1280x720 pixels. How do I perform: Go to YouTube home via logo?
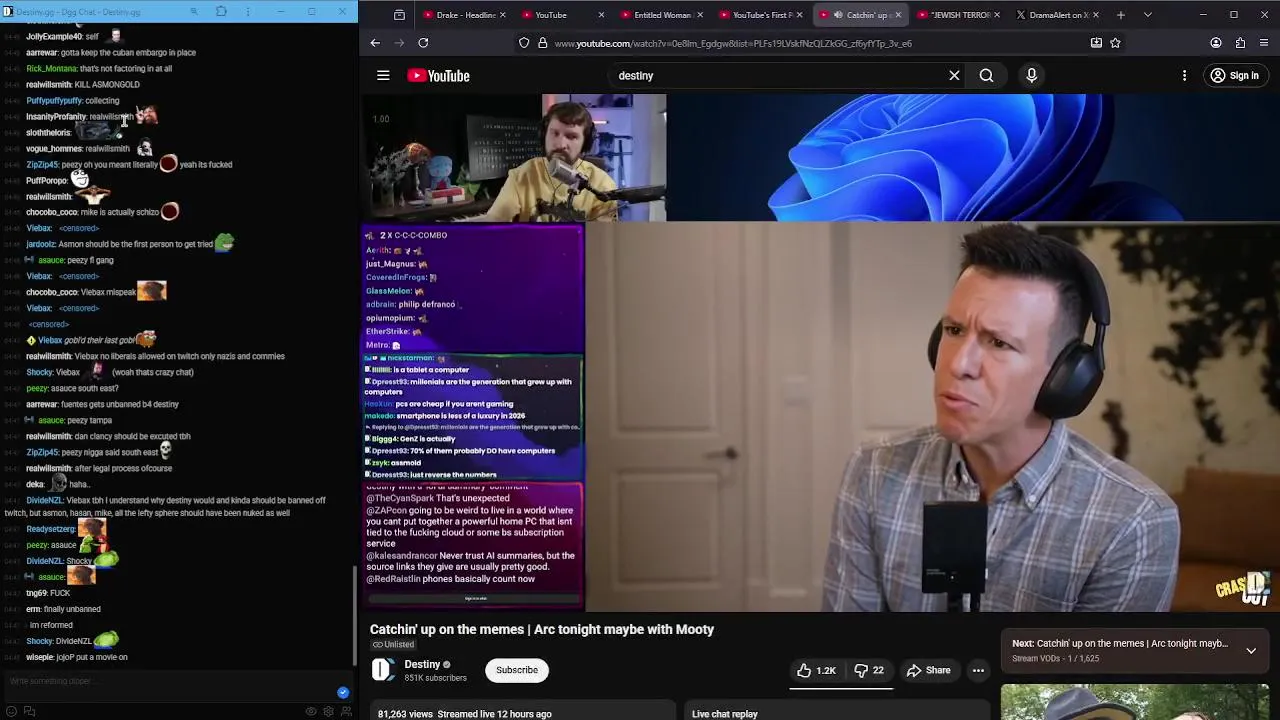(x=438, y=76)
